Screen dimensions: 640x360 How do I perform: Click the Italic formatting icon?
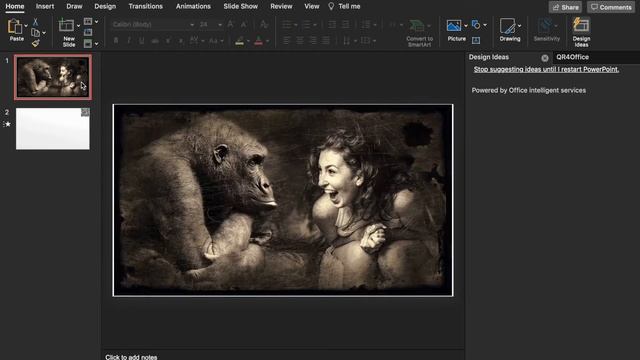(x=129, y=41)
